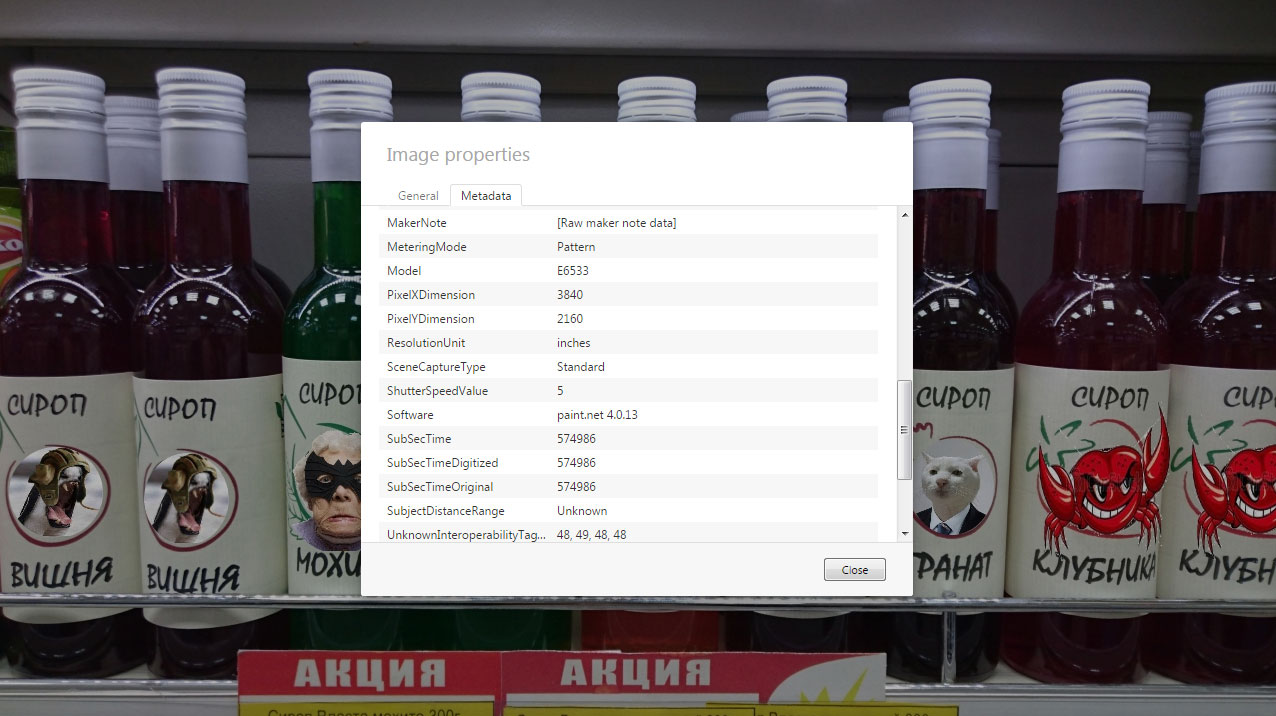1276x716 pixels.
Task: Click the 'inches' resolution unit value
Action: 574,343
